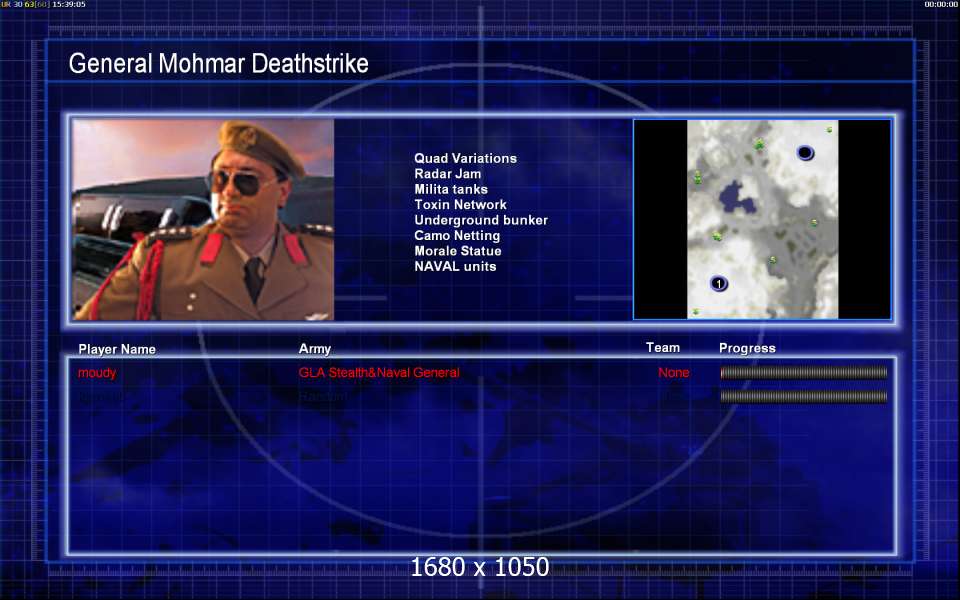The height and width of the screenshot is (600, 960).
Task: Click the 15:39:05 clock readout at top-left
Action: [69, 4]
